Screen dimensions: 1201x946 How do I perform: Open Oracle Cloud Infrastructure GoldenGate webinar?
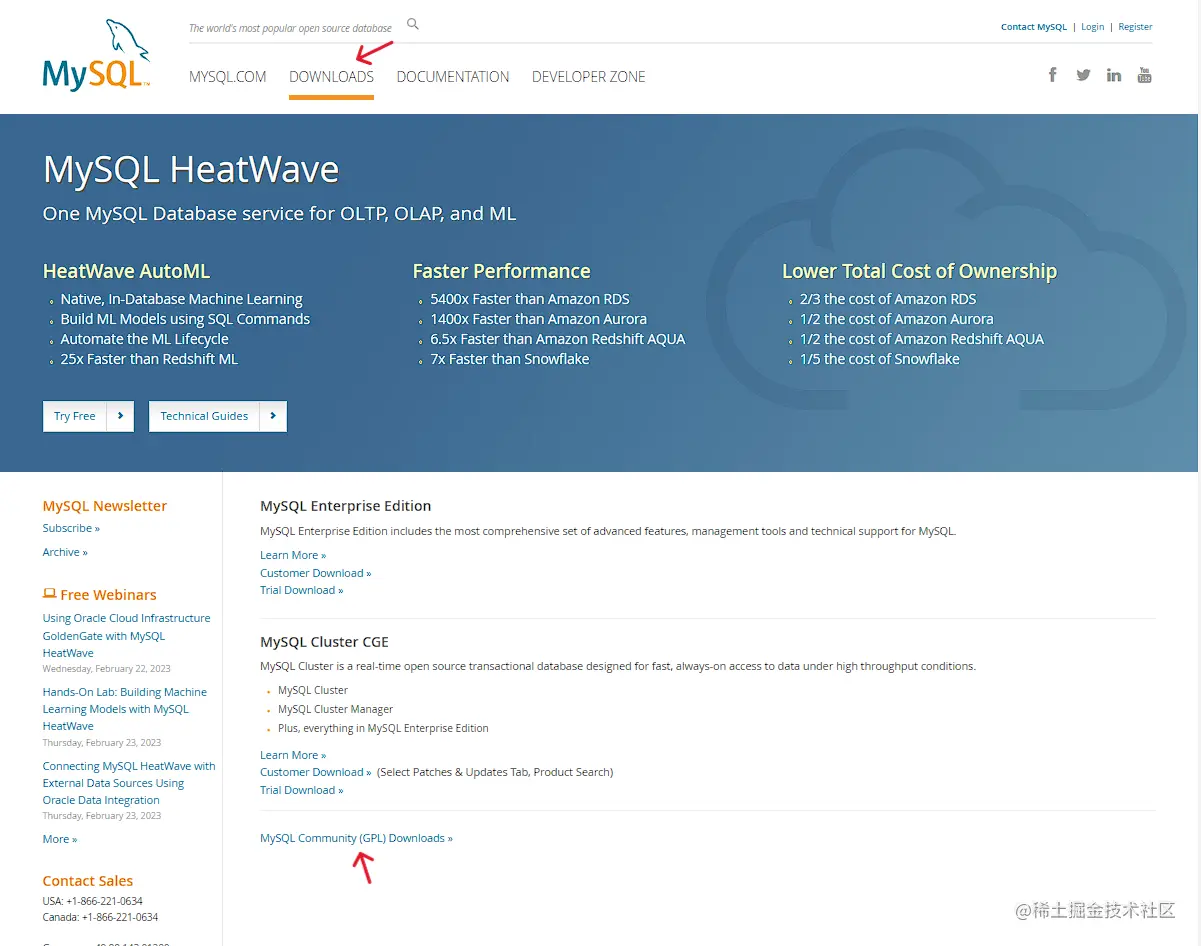pos(127,635)
